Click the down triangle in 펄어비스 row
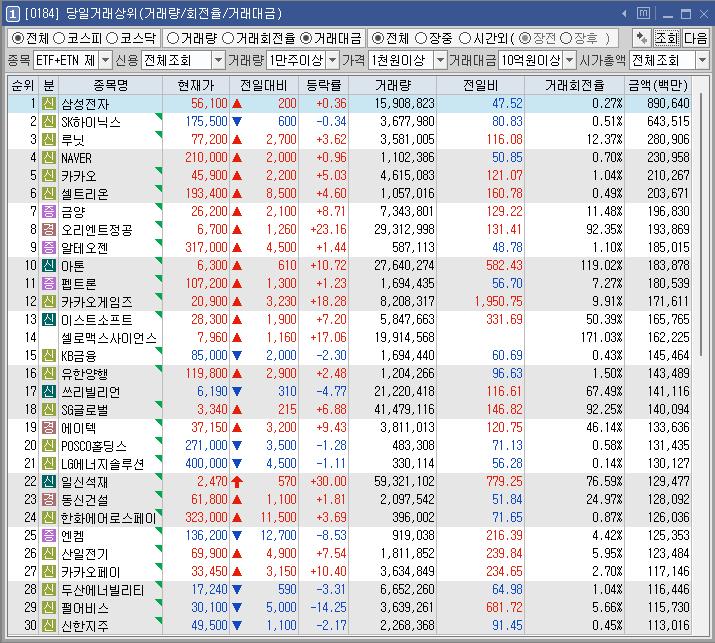The height and width of the screenshot is (643, 715). click(237, 607)
